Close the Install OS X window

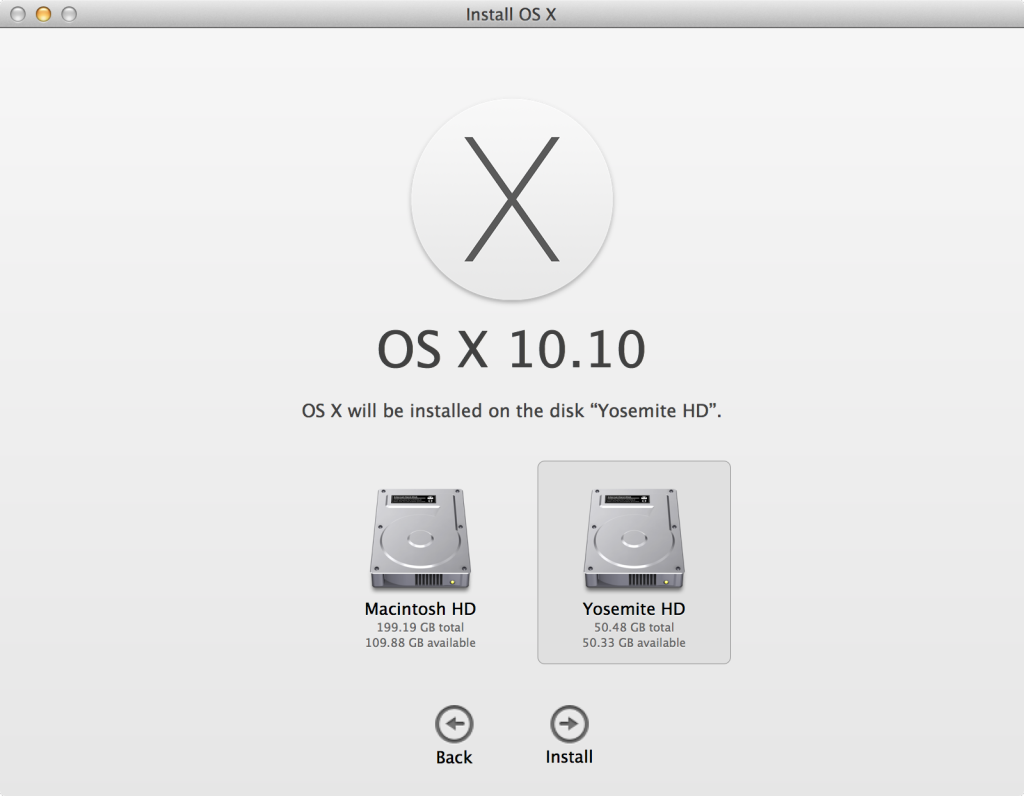coord(18,14)
